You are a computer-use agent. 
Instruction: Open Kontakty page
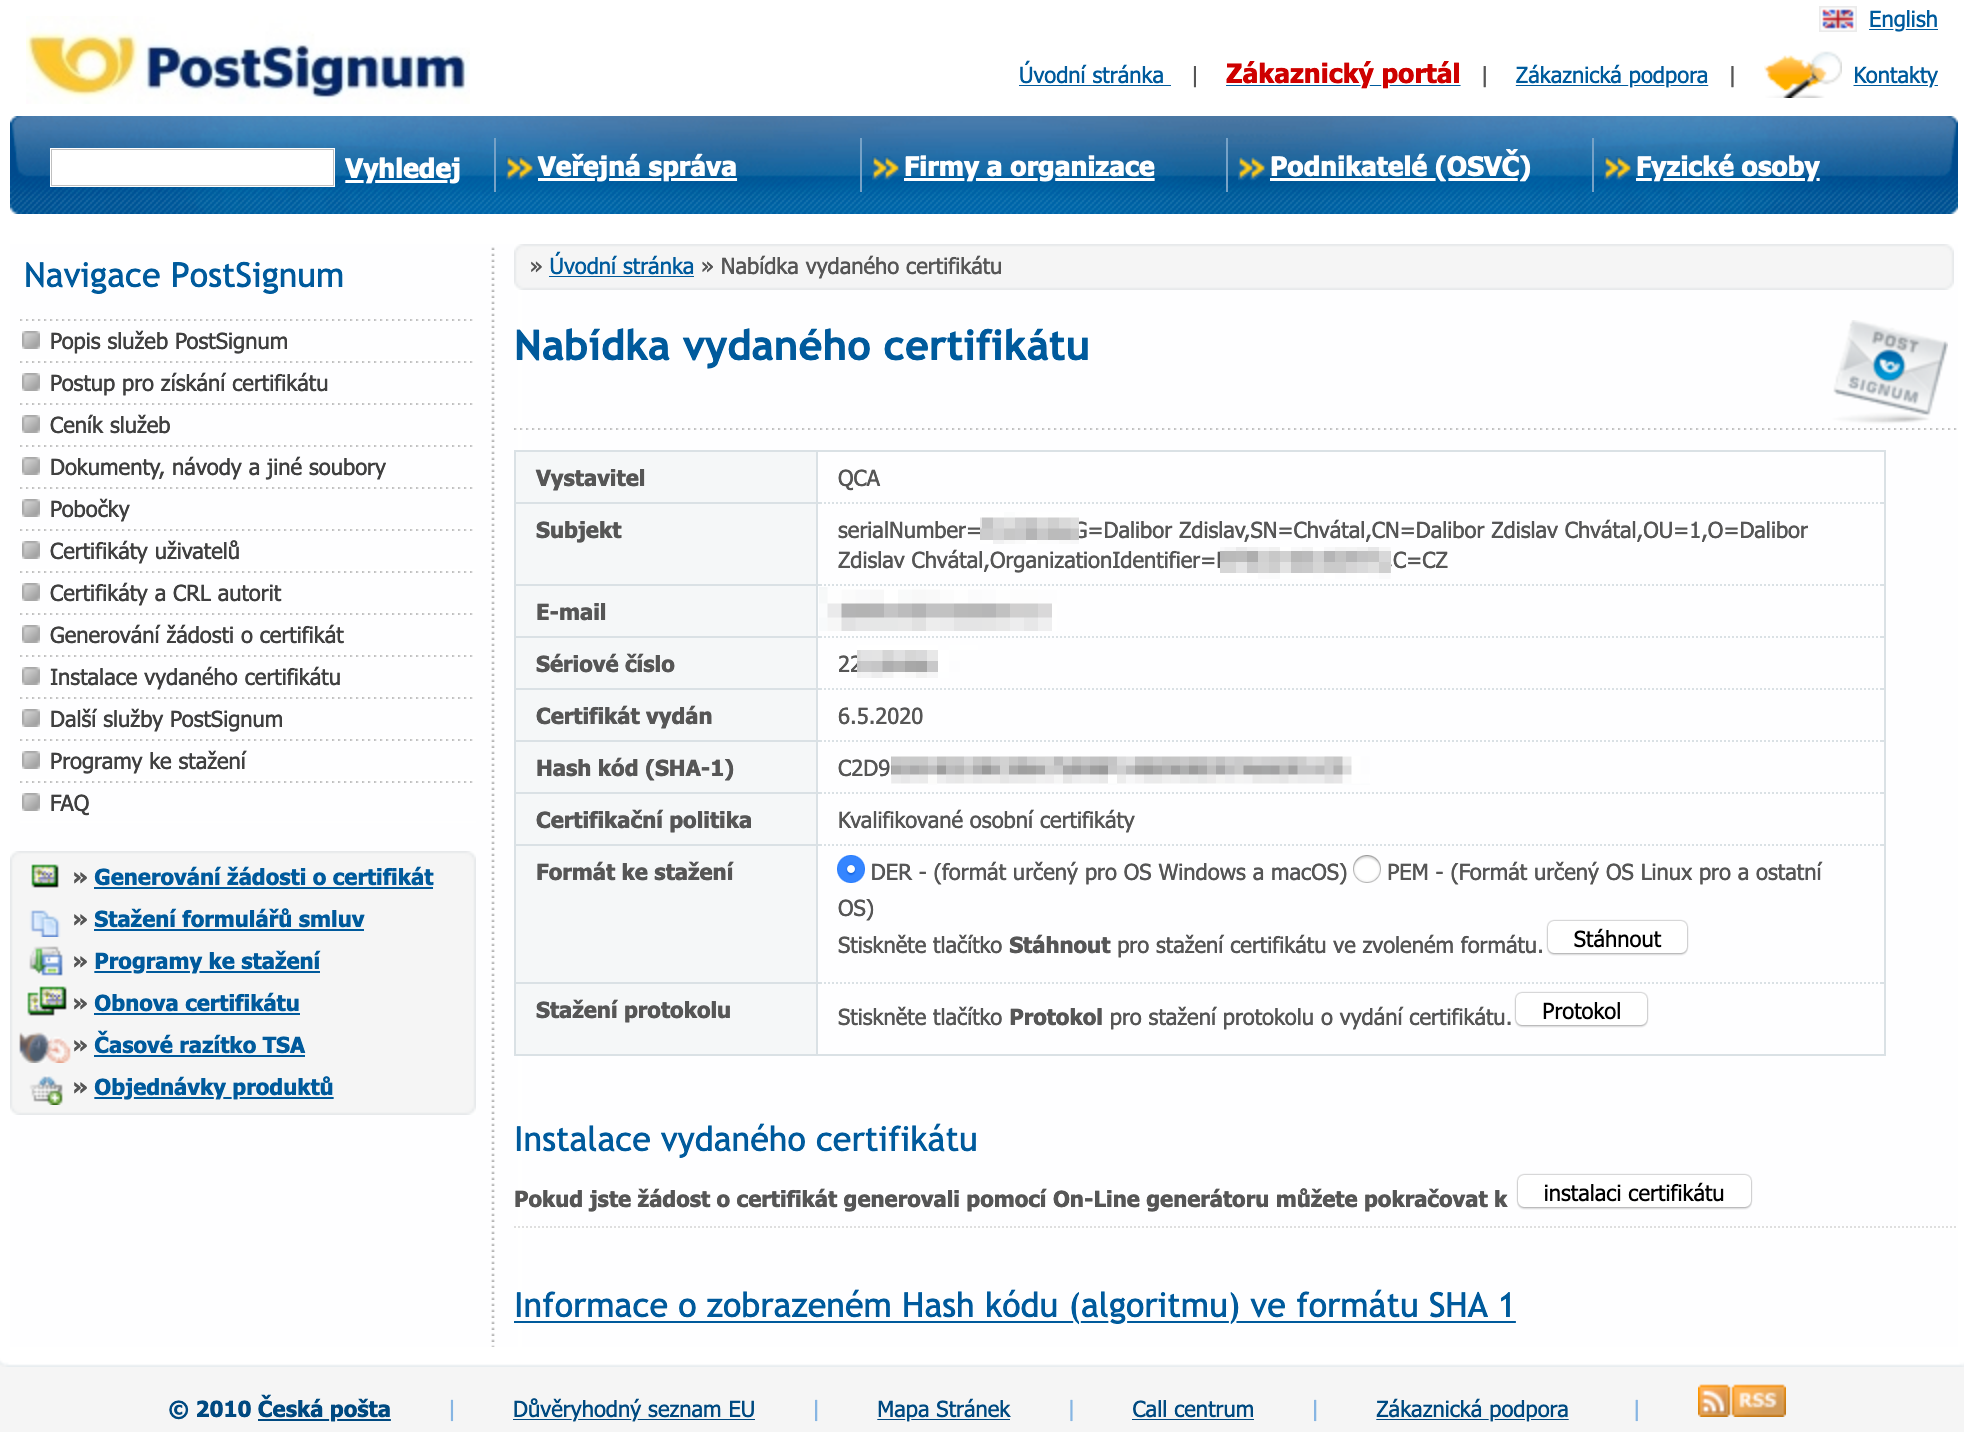pyautogui.click(x=1895, y=75)
